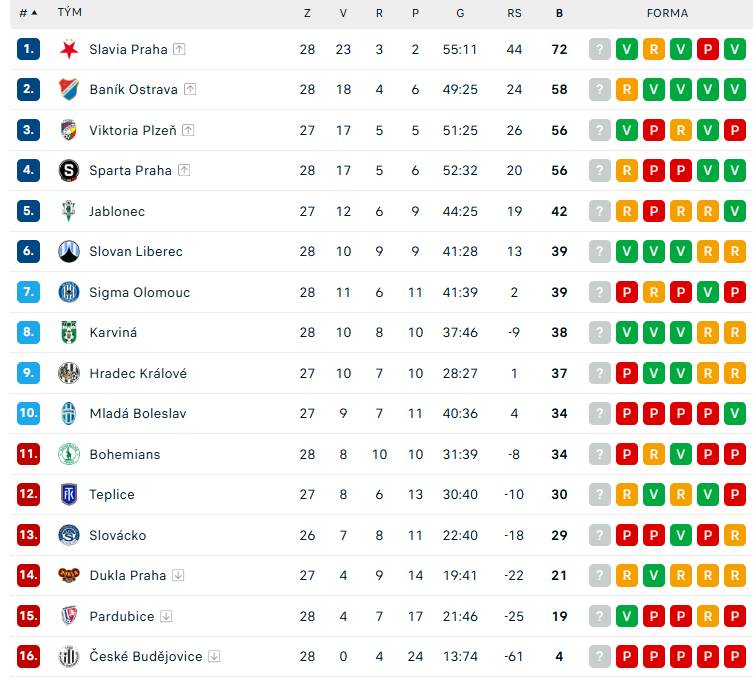The image size is (753, 680).
Task: Click the last green V badge for Jablonec
Action: [x=735, y=211]
